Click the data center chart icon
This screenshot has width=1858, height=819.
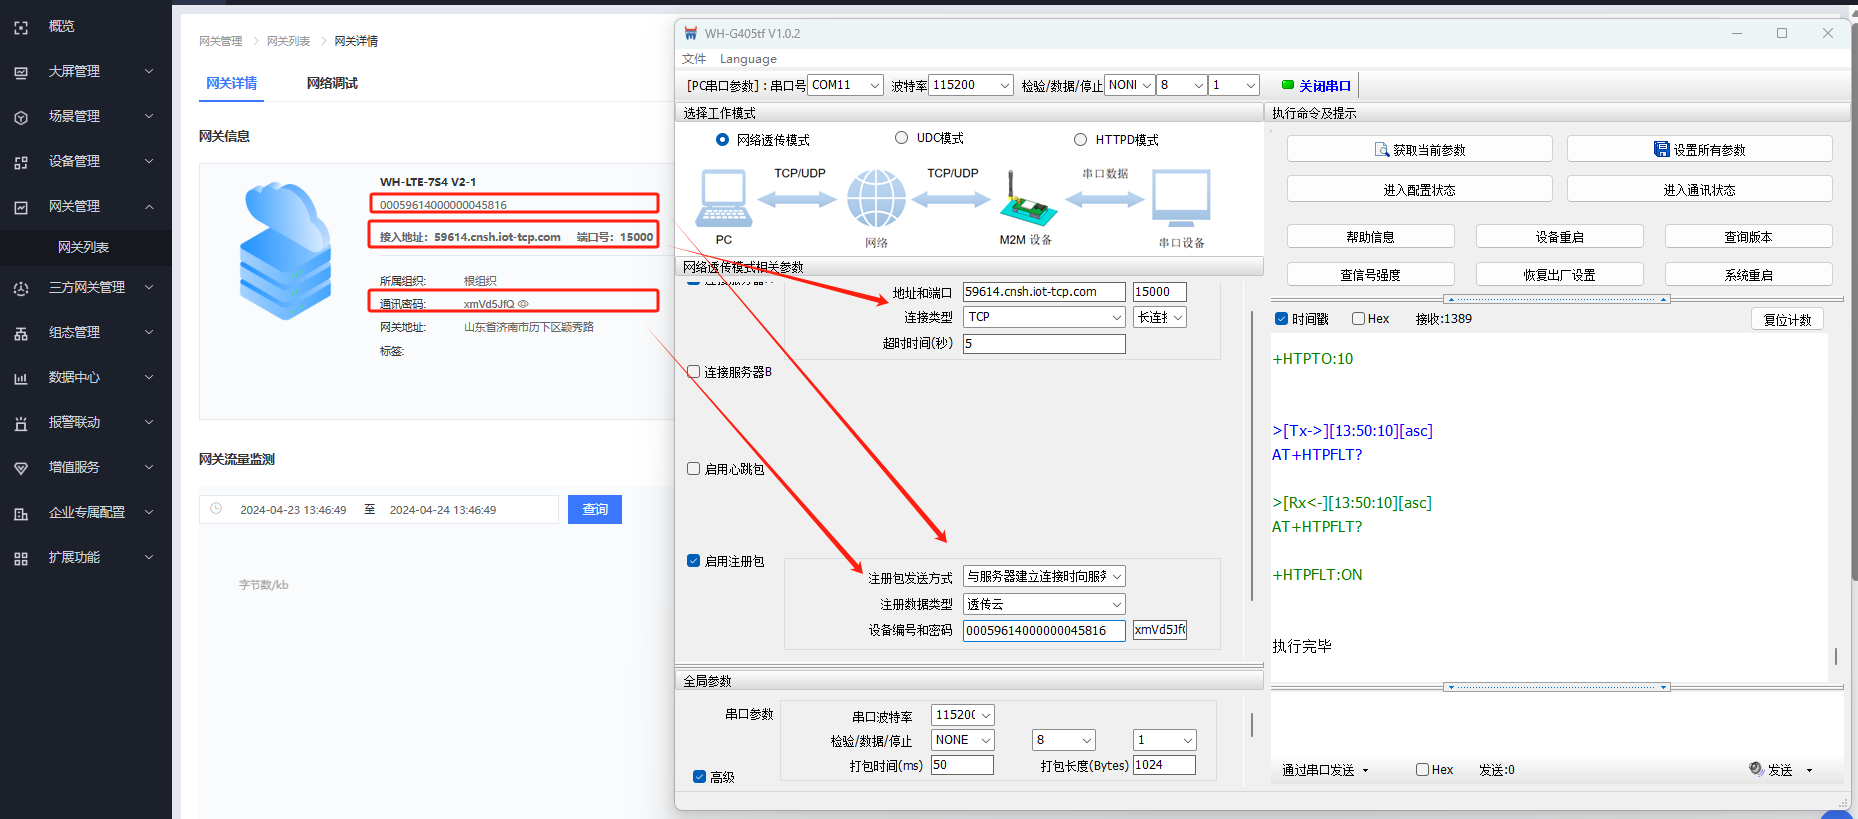point(21,378)
